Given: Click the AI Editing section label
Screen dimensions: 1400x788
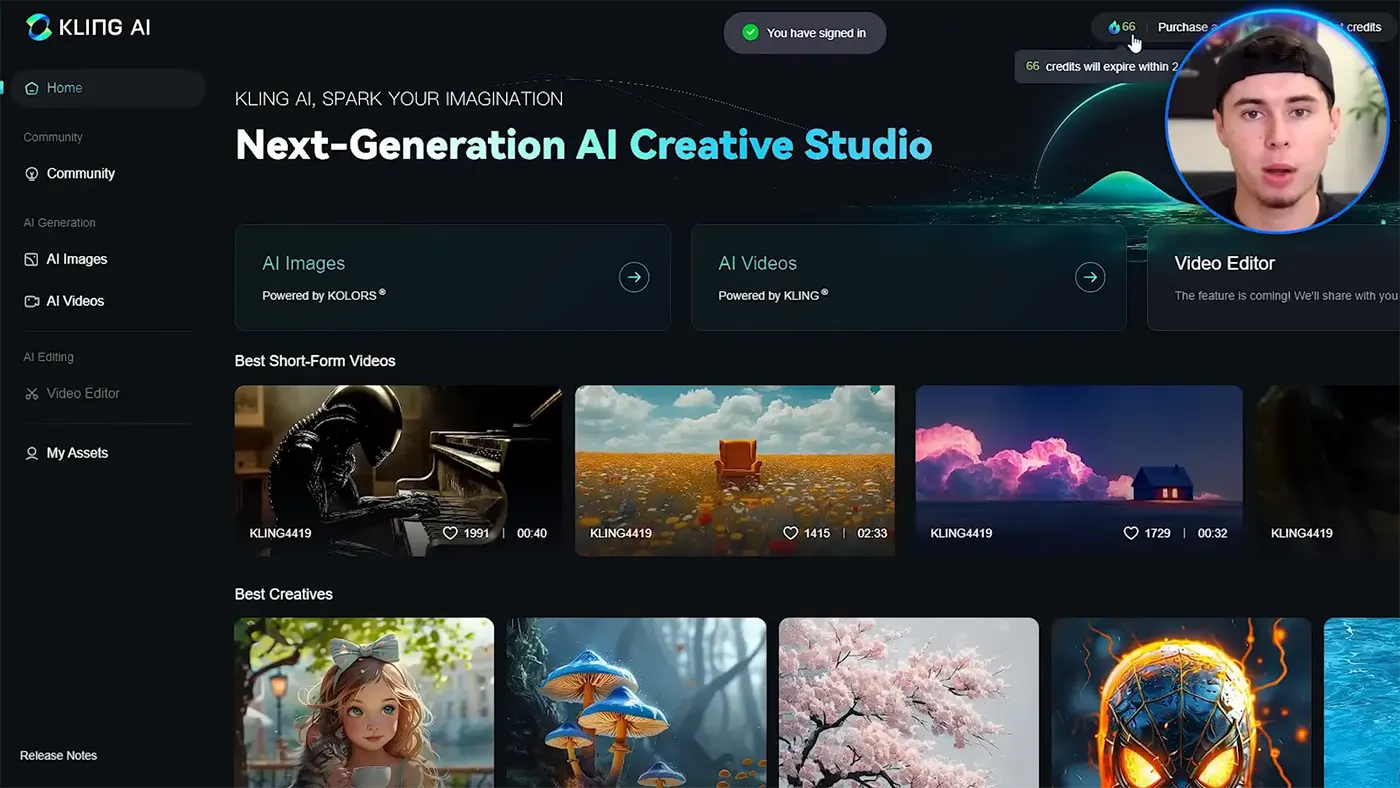Looking at the screenshot, I should pos(49,357).
